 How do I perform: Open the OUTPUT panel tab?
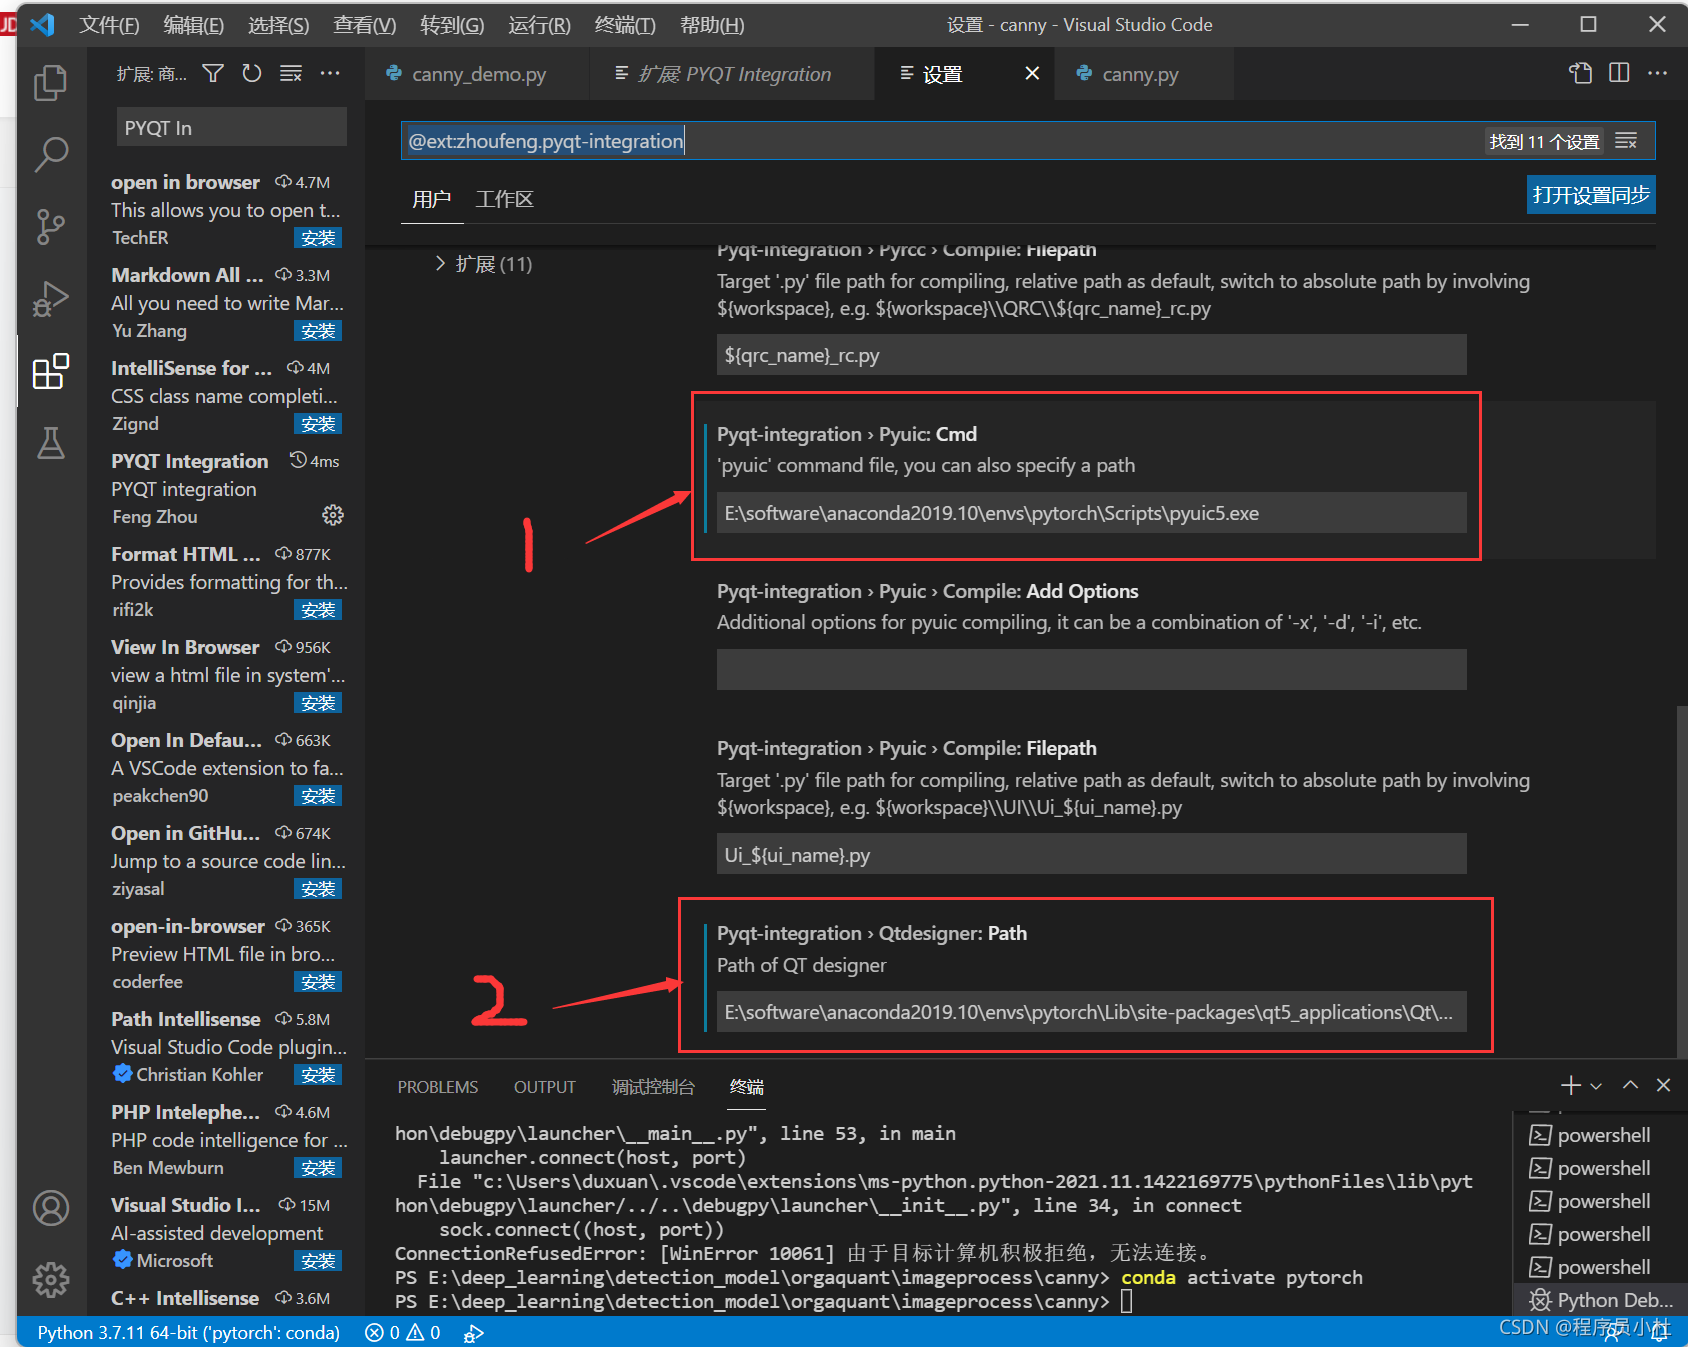coord(545,1087)
